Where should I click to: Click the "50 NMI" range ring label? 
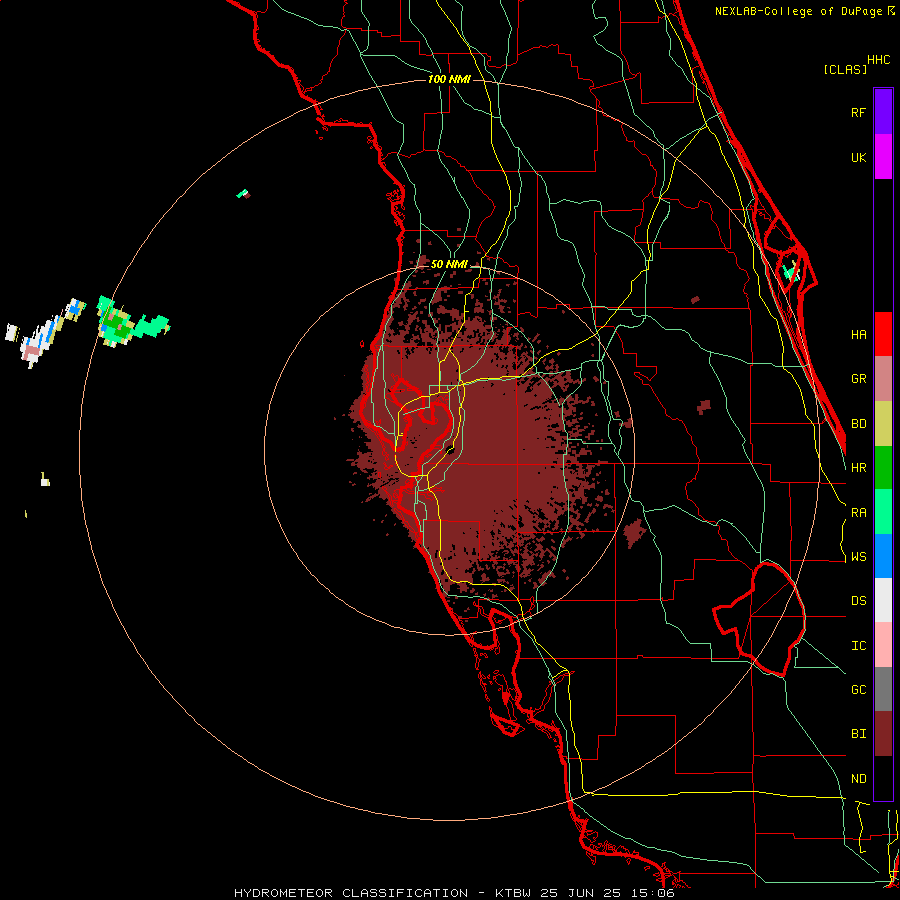(x=449, y=264)
